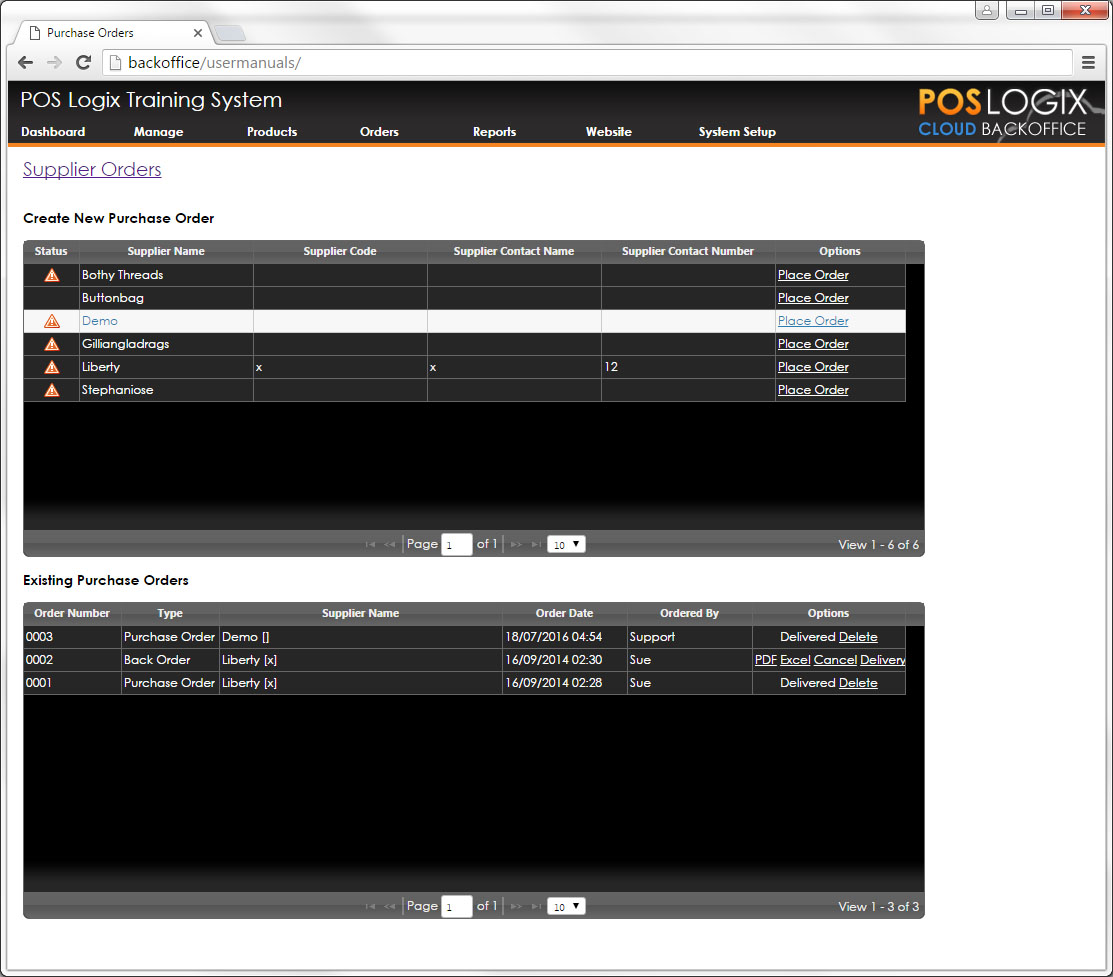Screen dimensions: 1113x977
Task: Click the Supplier Orders heading link
Action: (x=92, y=170)
